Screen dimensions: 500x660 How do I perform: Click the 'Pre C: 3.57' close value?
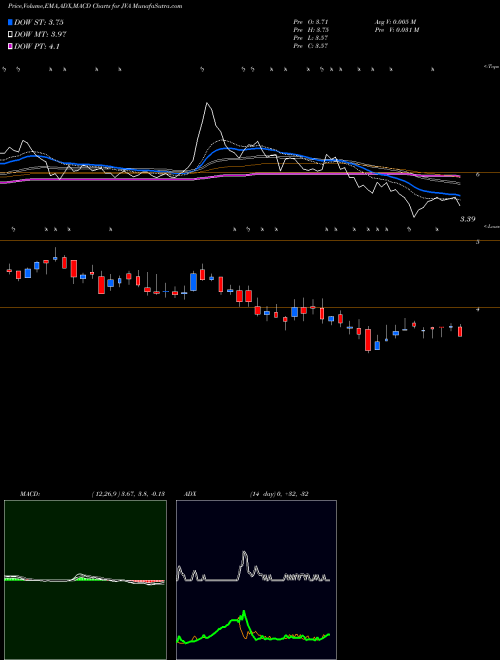point(311,46)
